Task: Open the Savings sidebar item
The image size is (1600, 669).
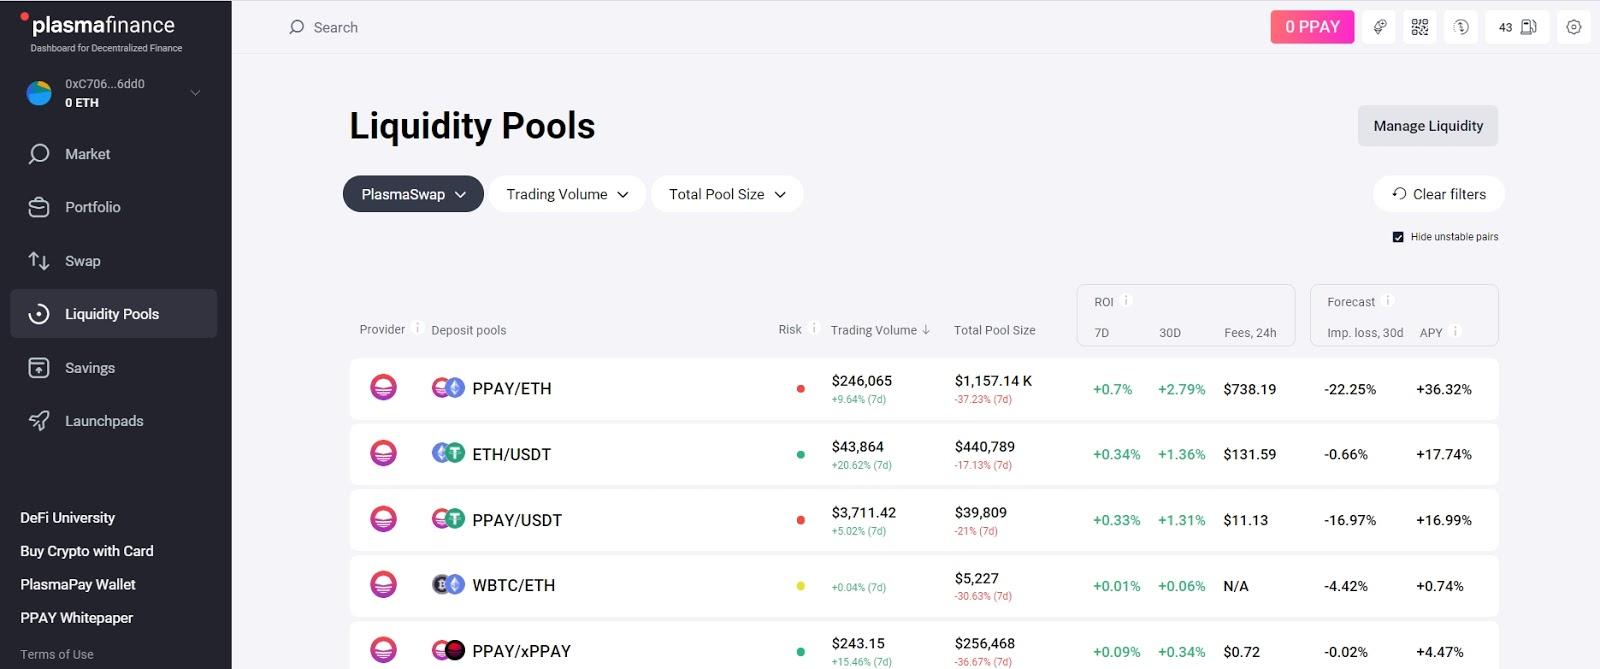Action: point(89,368)
